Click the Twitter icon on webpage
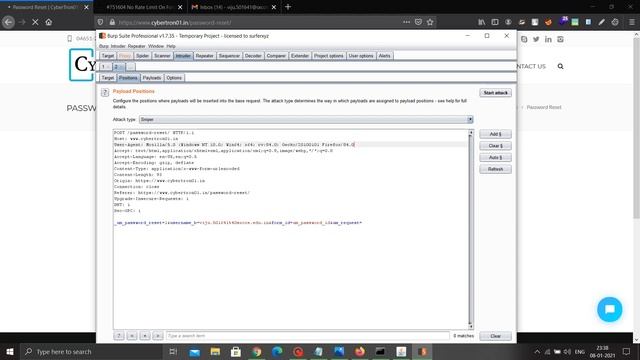 point(536,39)
